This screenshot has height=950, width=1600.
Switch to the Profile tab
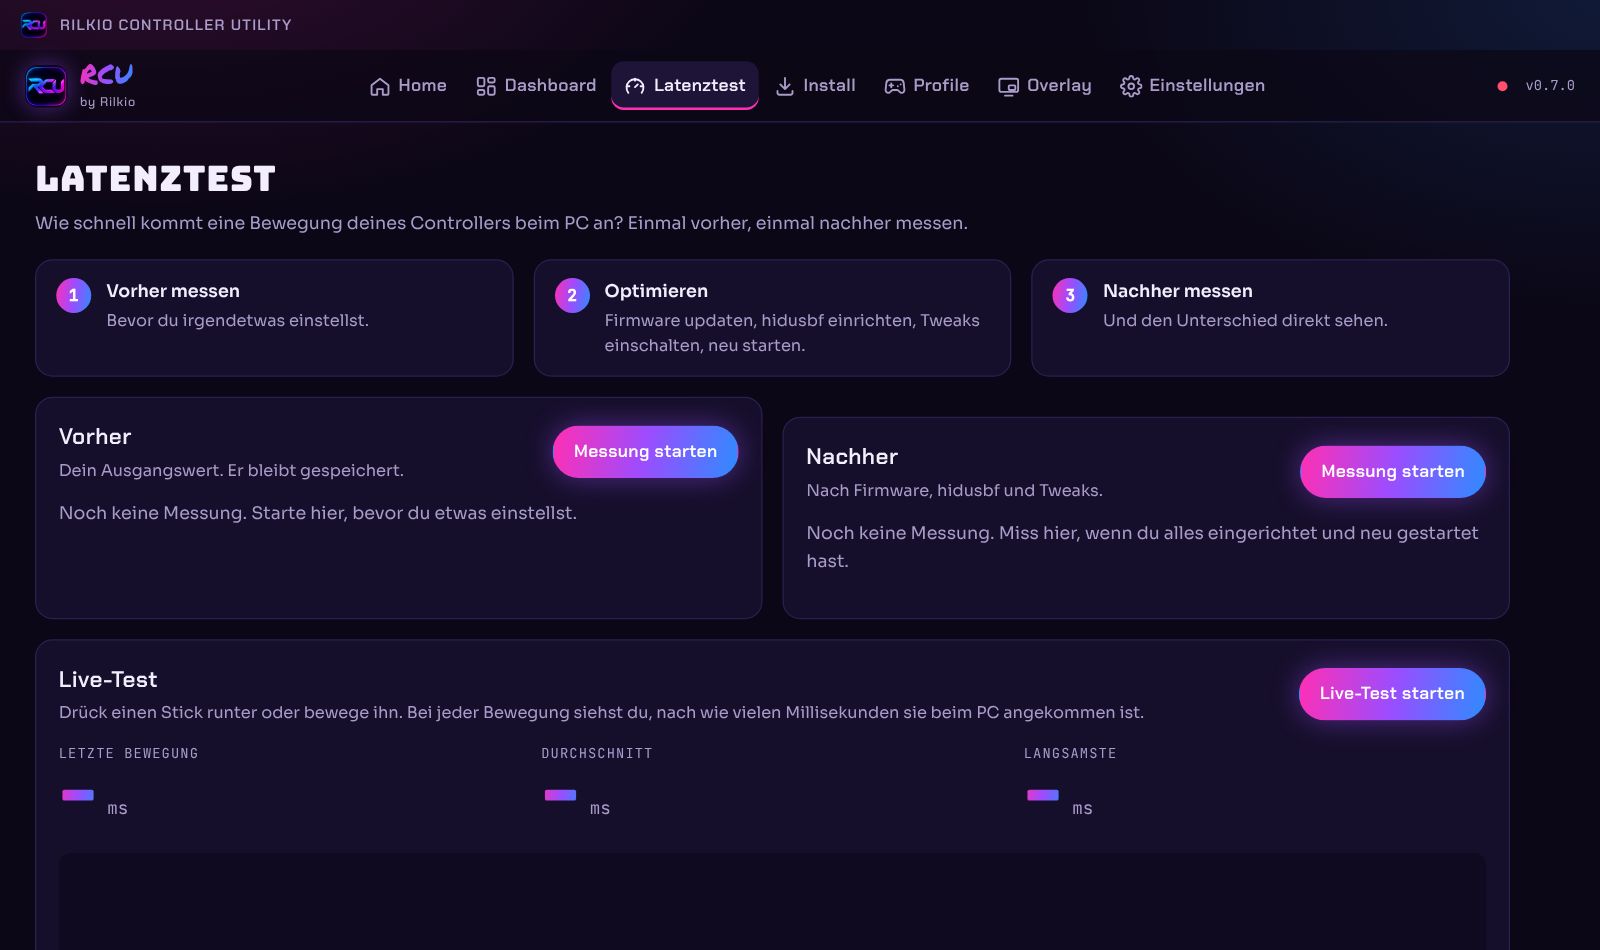[x=927, y=86]
